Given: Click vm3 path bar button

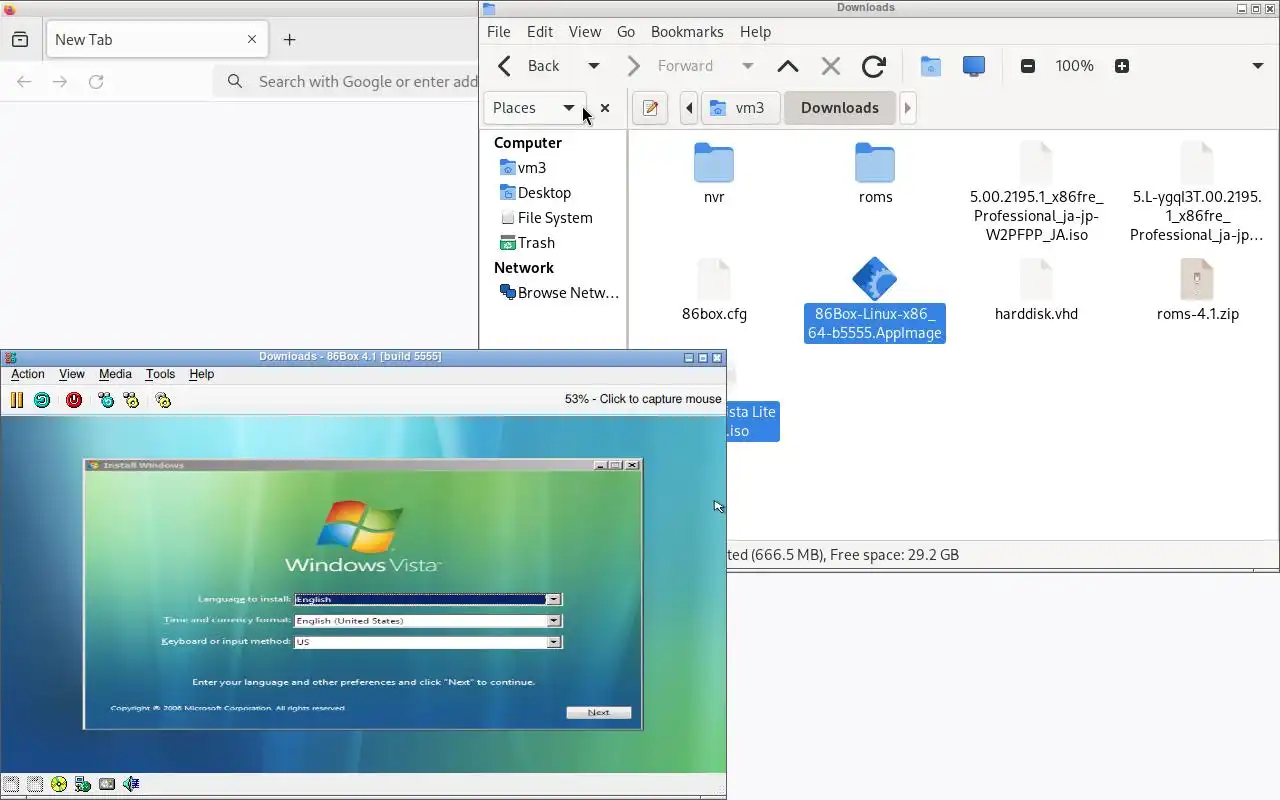Looking at the screenshot, I should (740, 108).
